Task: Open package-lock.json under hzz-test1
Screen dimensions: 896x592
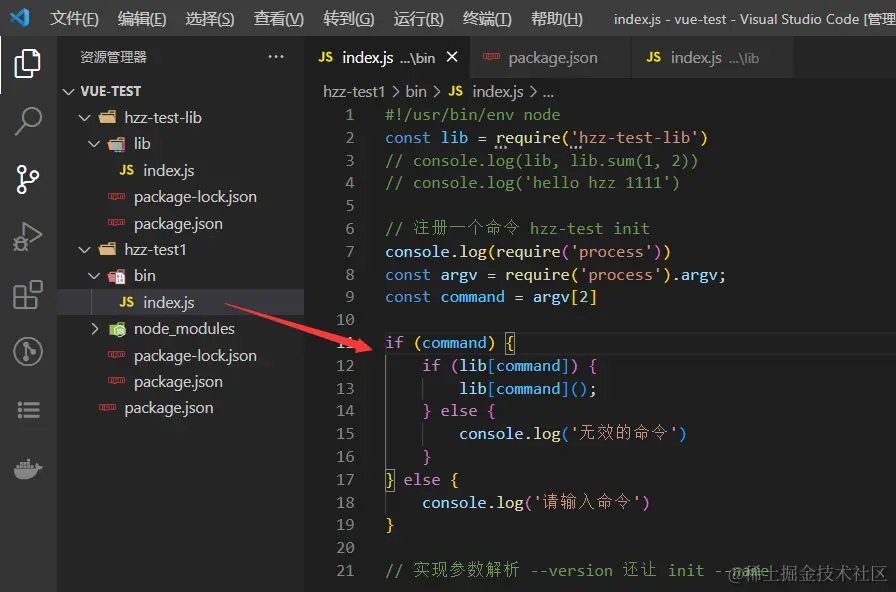Action: click(x=195, y=355)
